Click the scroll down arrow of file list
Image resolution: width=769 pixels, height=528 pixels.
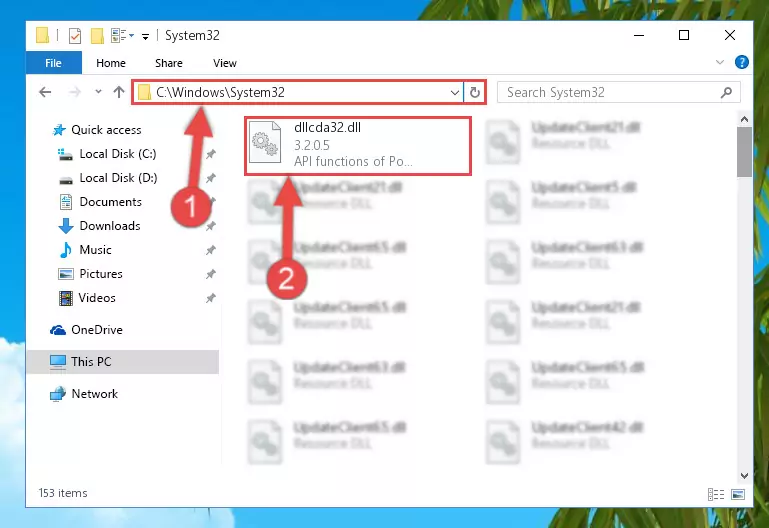point(744,476)
